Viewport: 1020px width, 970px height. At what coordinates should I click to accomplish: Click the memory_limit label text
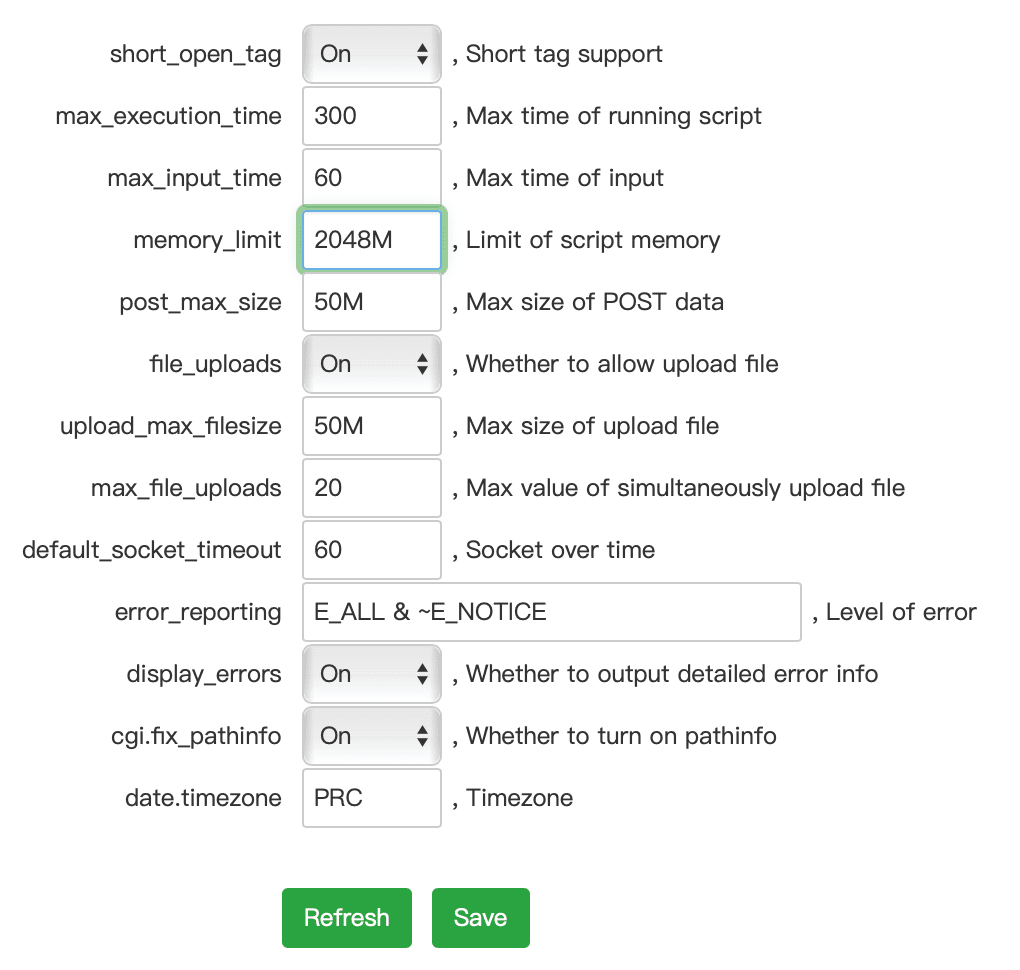(x=207, y=240)
